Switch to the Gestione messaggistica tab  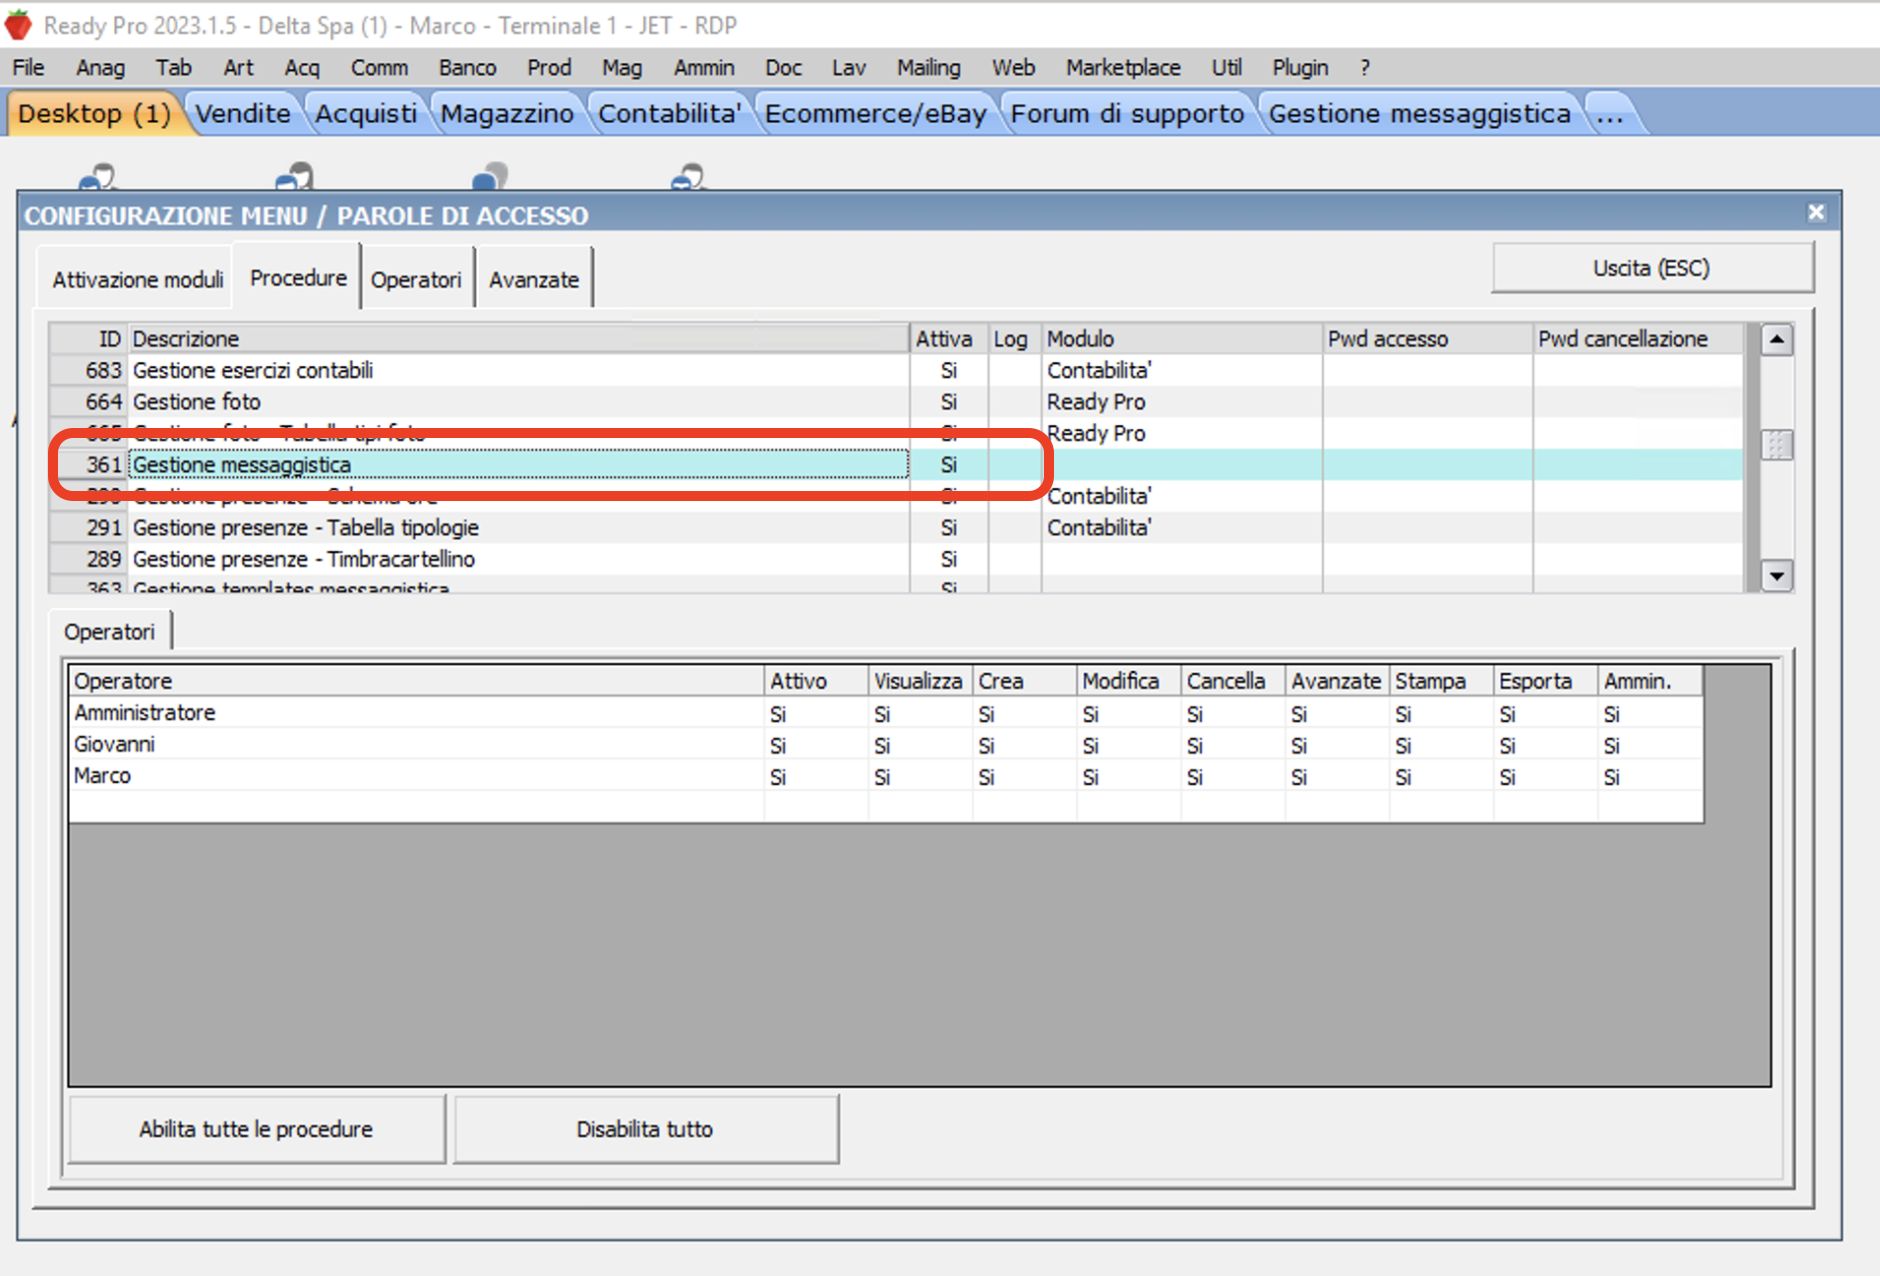click(x=1419, y=114)
